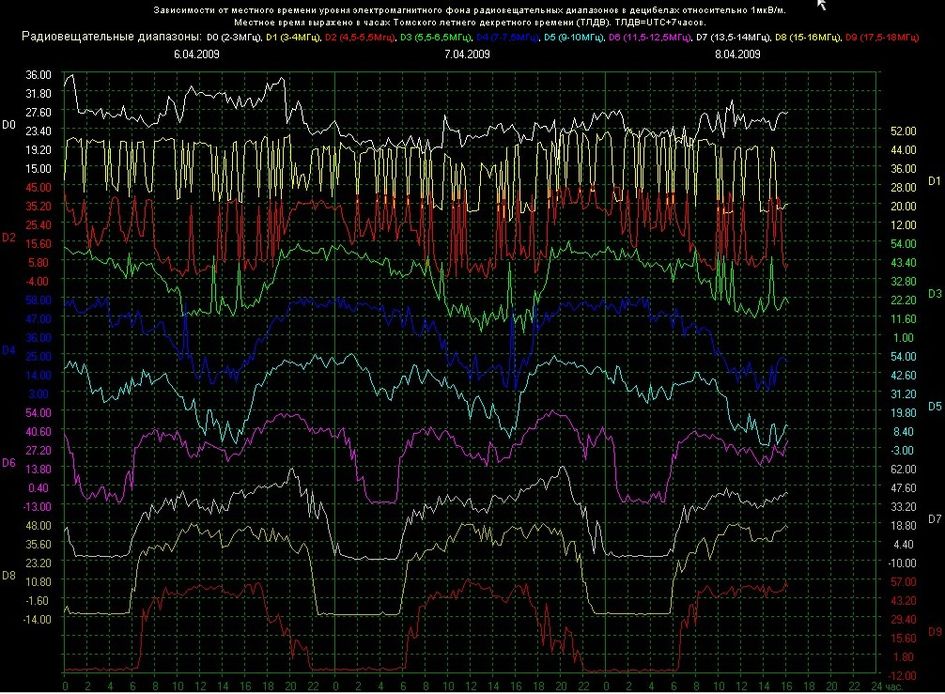This screenshot has height=694, width=945.
Task: Click the D0 axis value "23.40"
Action: point(39,131)
